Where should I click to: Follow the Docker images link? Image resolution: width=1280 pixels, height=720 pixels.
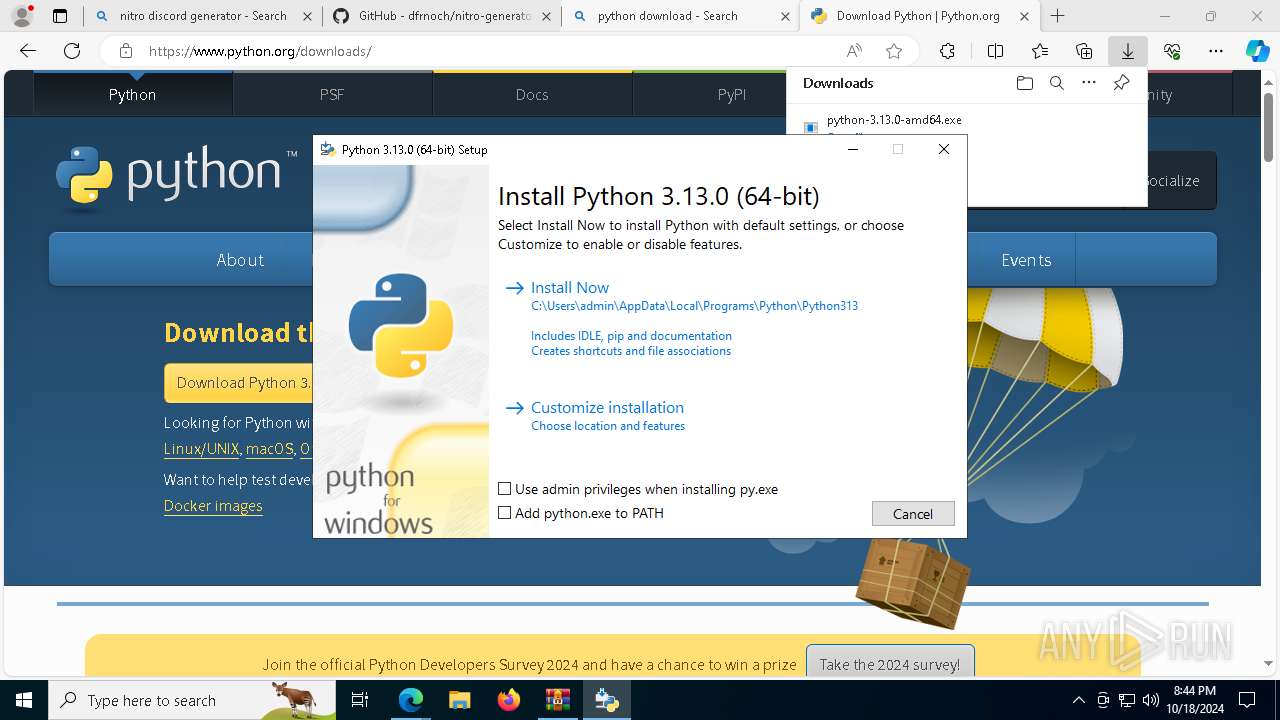coord(213,506)
